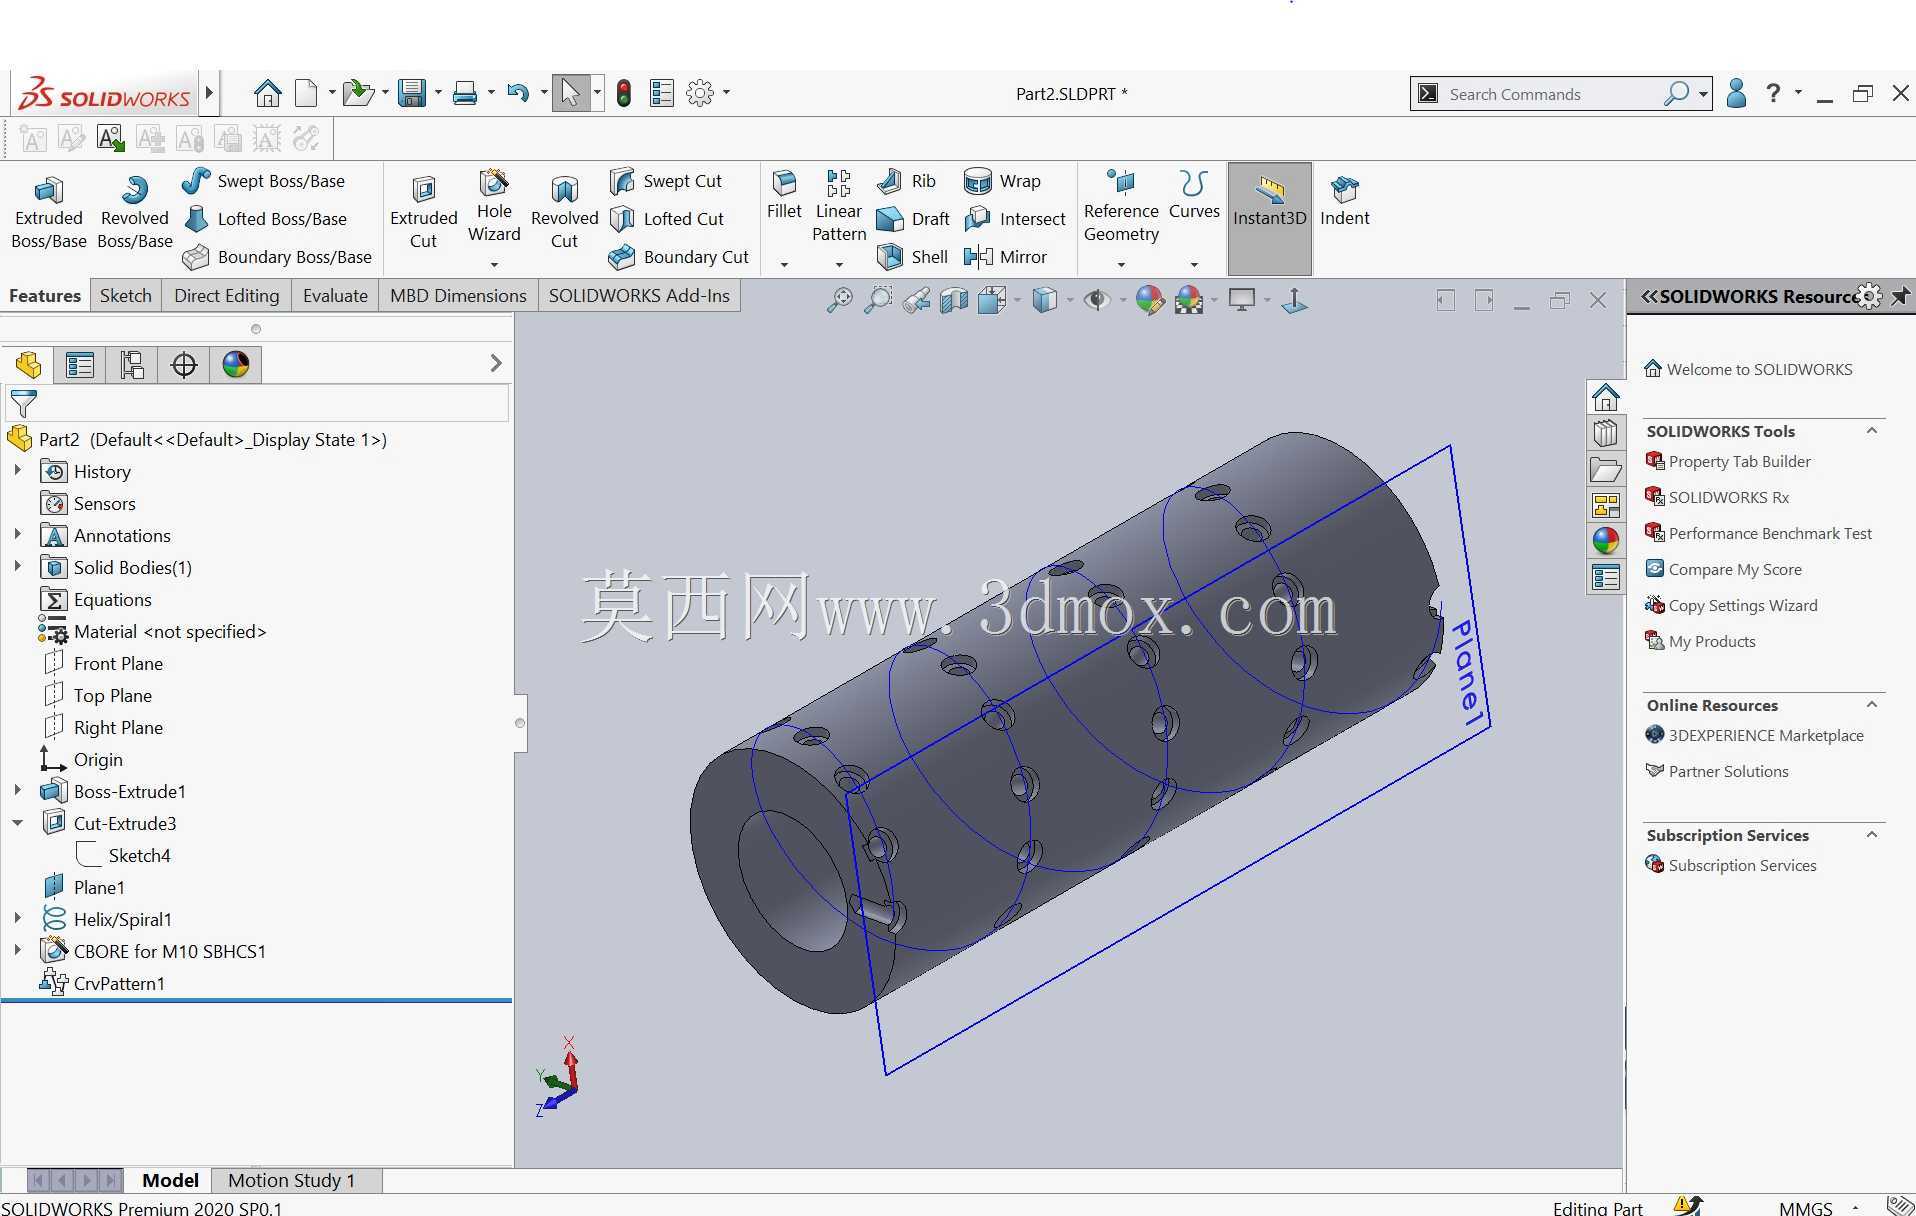Apply the Fillet tool
The image size is (1916, 1216).
[x=784, y=195]
